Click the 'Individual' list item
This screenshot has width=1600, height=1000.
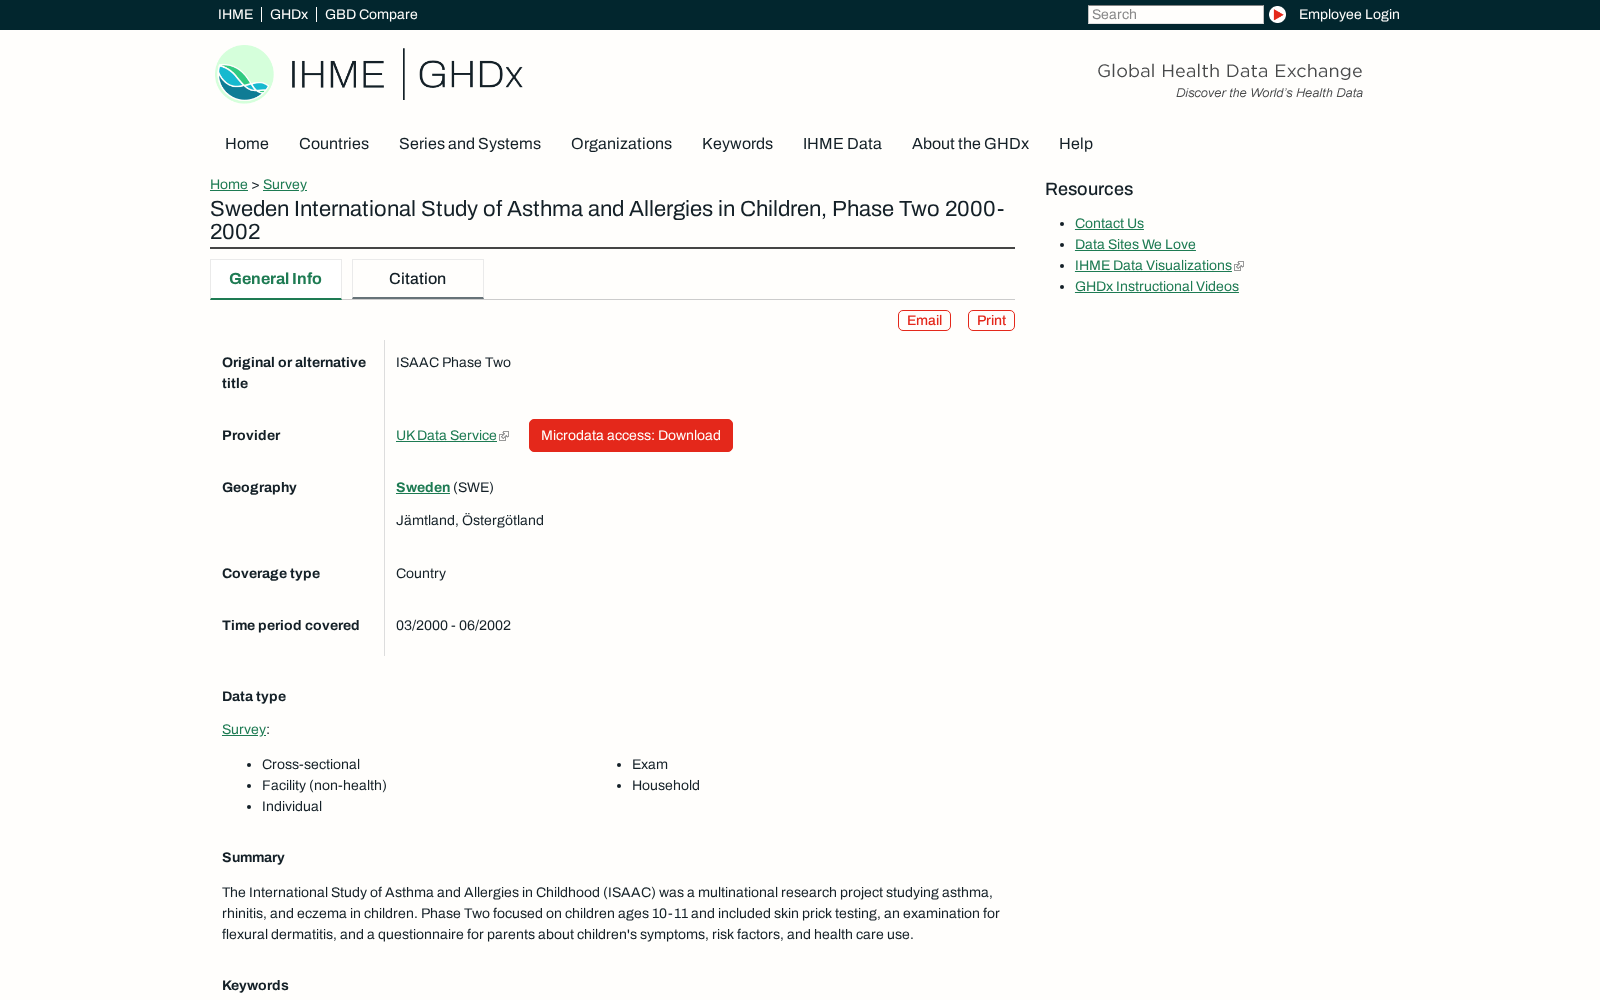point(292,806)
